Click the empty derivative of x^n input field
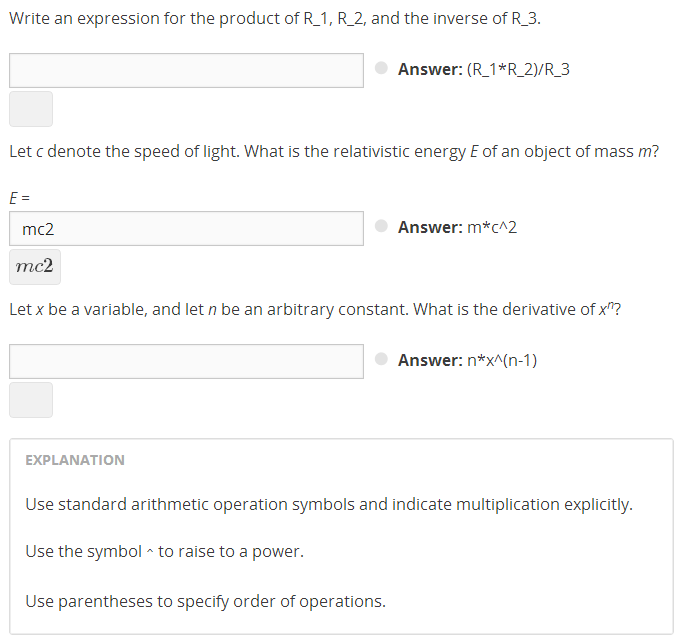683x644 pixels. [186, 361]
